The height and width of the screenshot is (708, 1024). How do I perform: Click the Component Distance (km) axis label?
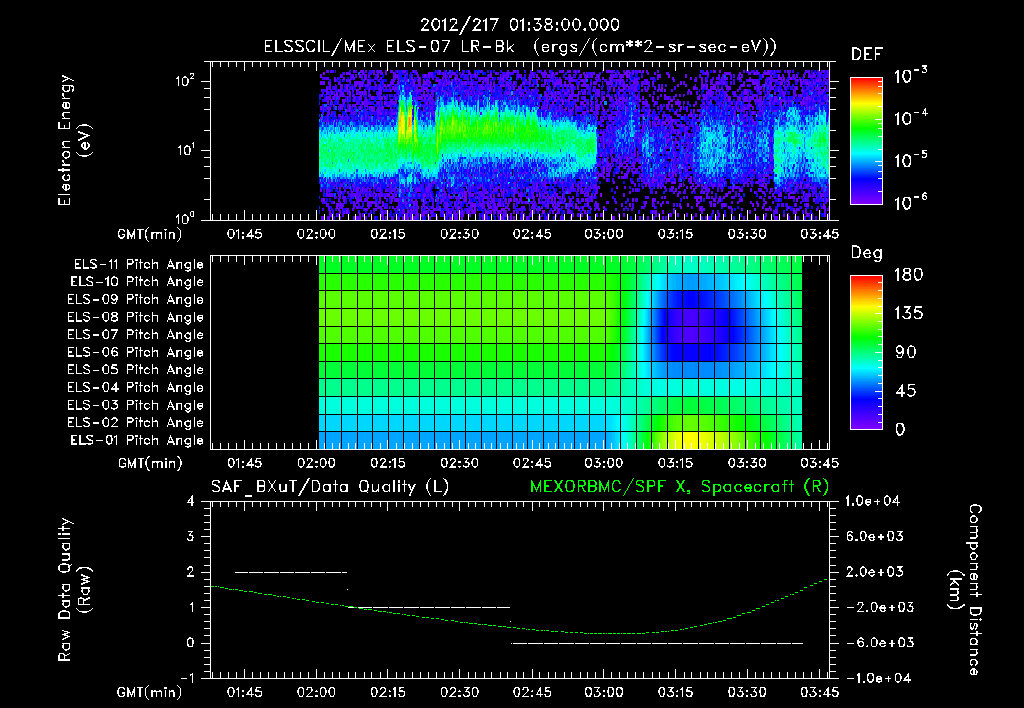[x=964, y=590]
